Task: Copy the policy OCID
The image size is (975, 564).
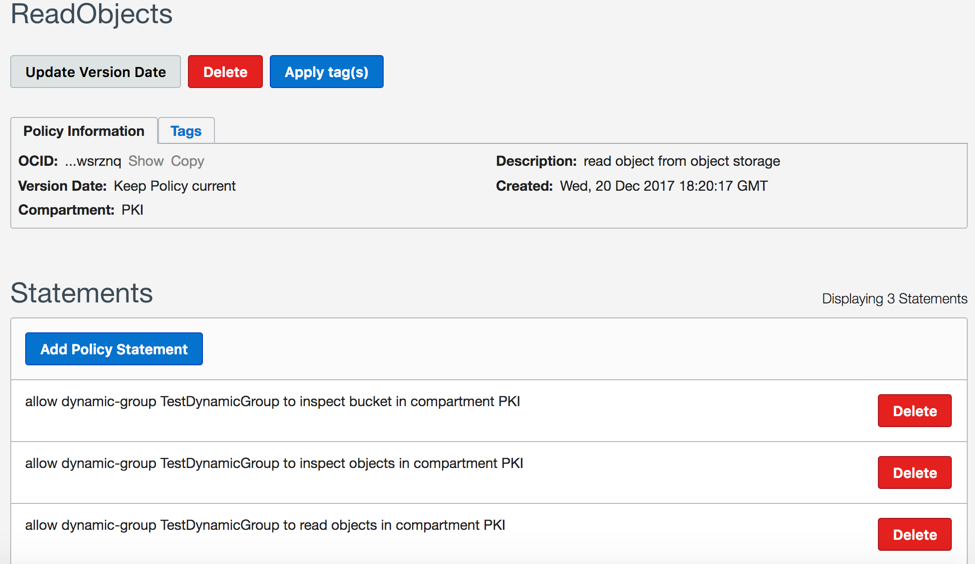Action: (x=187, y=161)
